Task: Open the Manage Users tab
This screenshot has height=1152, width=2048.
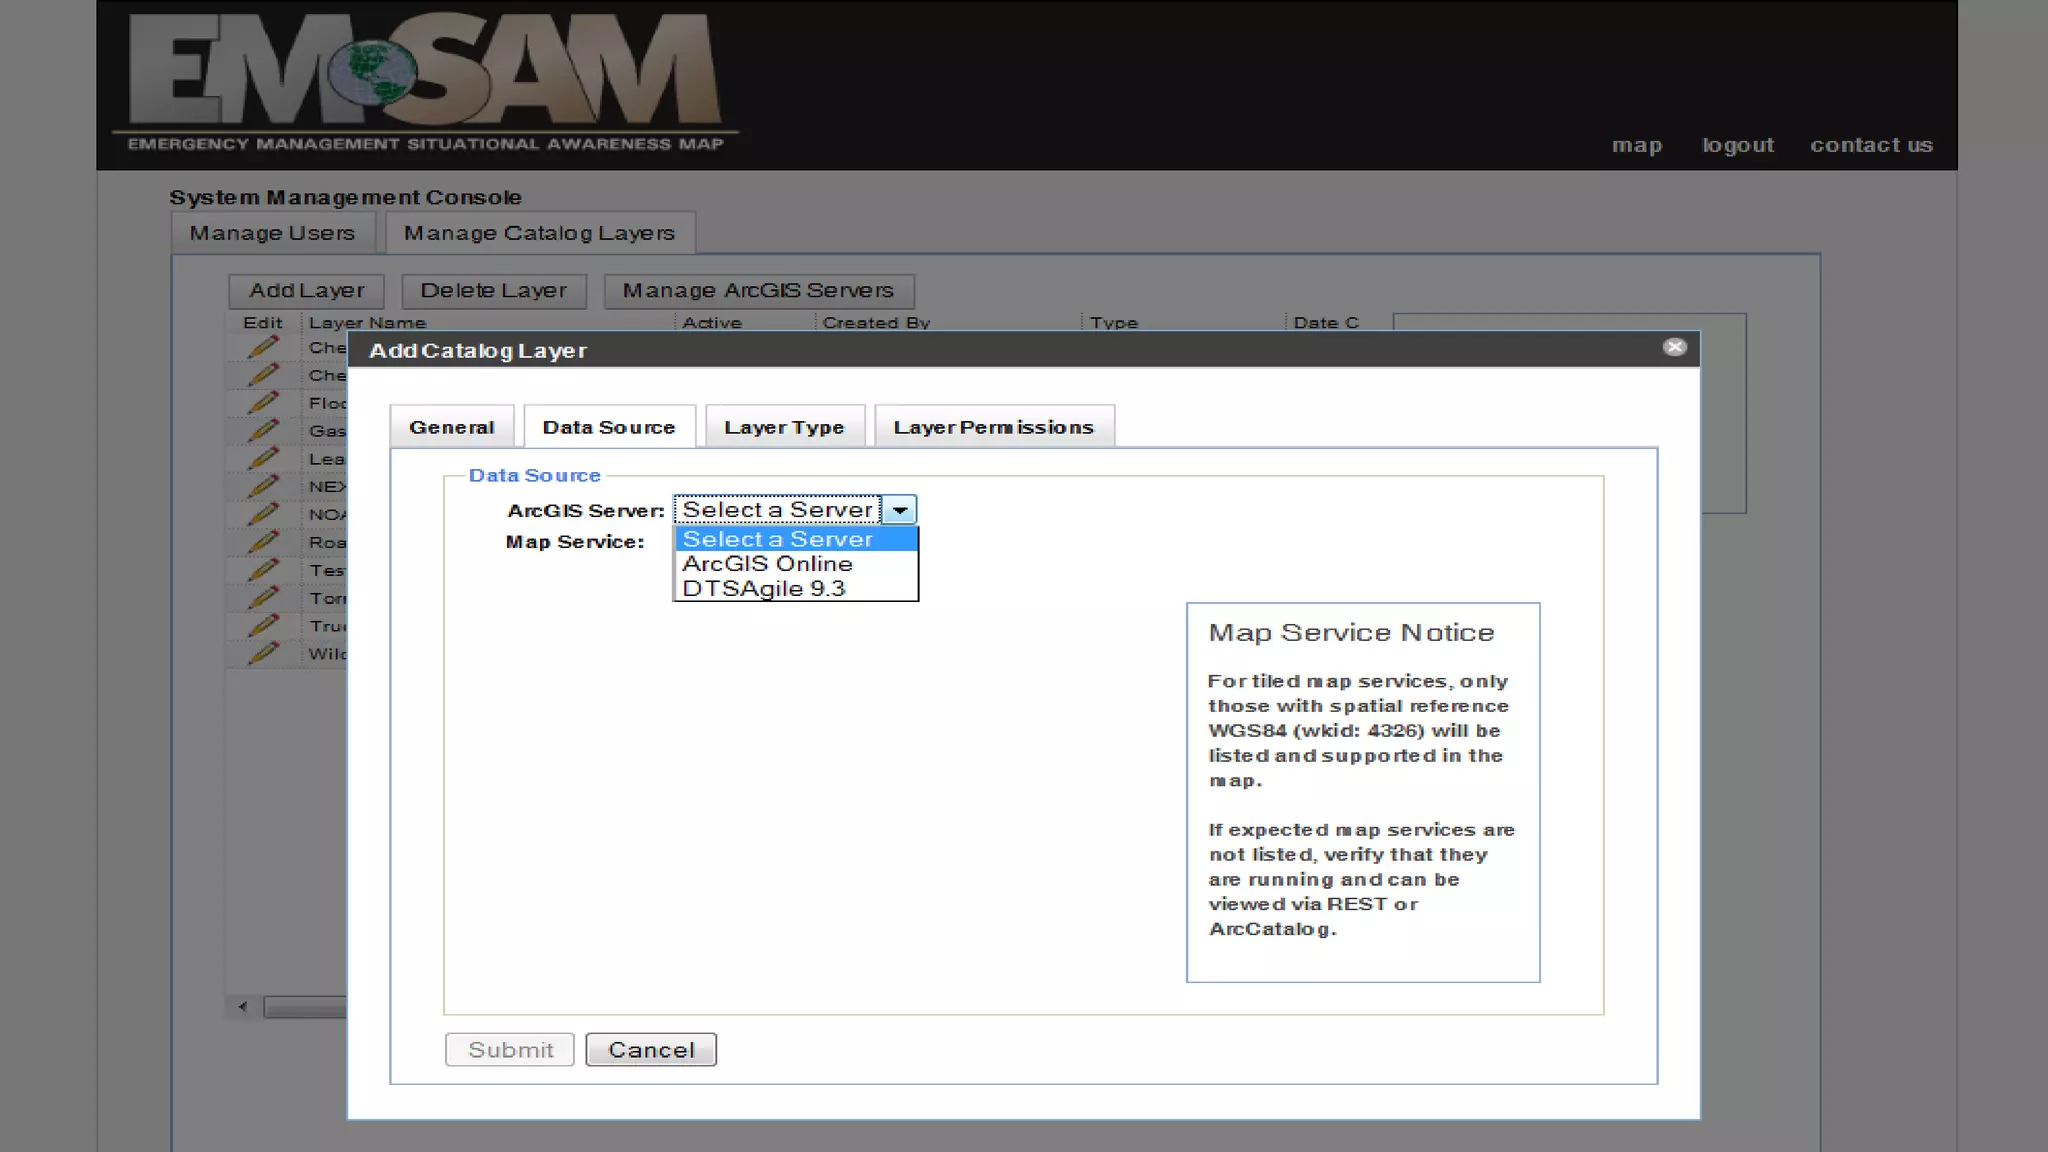Action: tap(272, 233)
